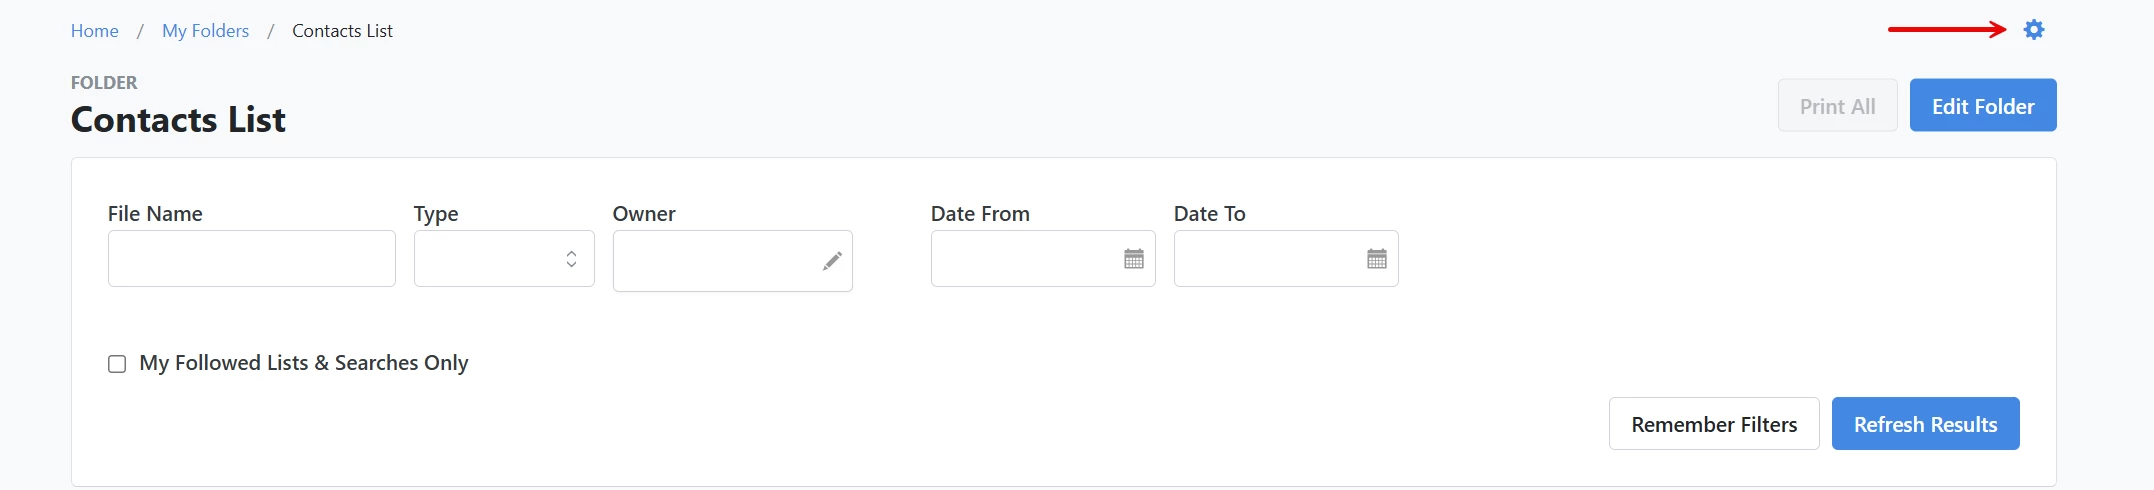Open the Date To calendar picker icon

pos(1376,259)
